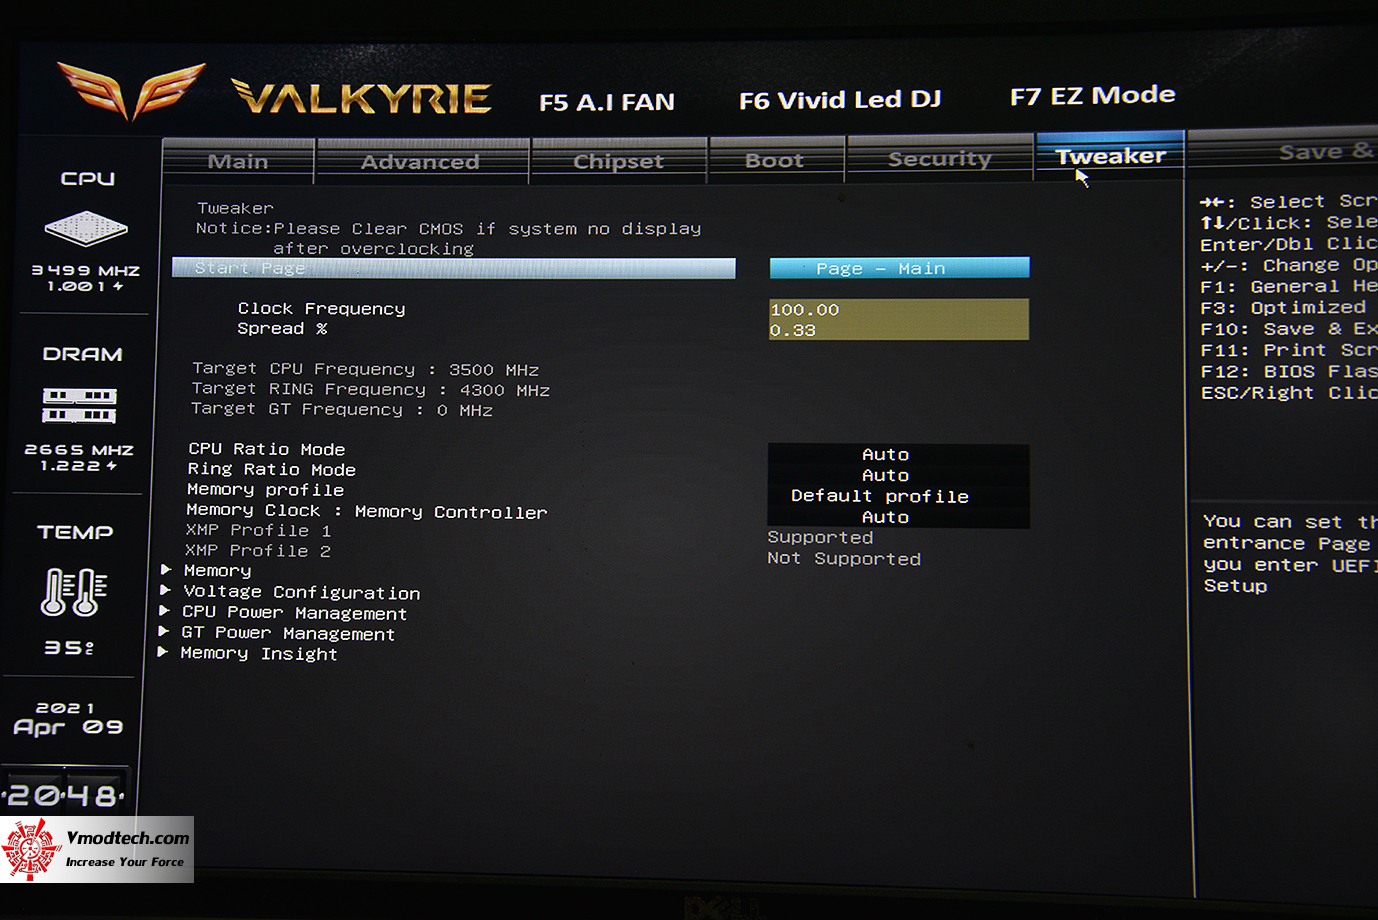Screen dimensions: 1378x920
Task: Select Memory Clock : Memory Controller label
Action: point(367,511)
